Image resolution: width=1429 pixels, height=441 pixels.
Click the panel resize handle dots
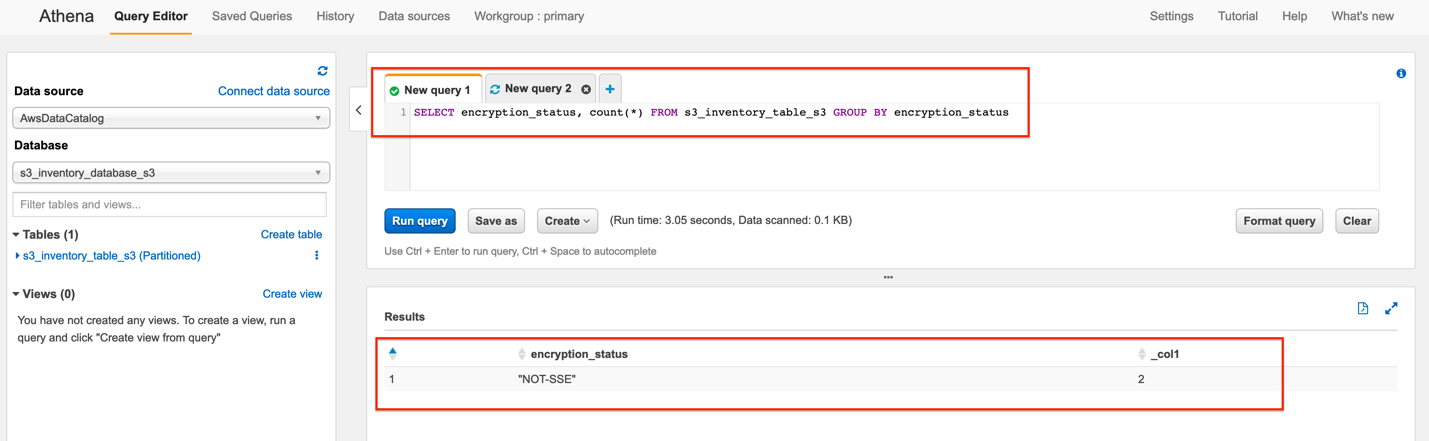(x=888, y=277)
